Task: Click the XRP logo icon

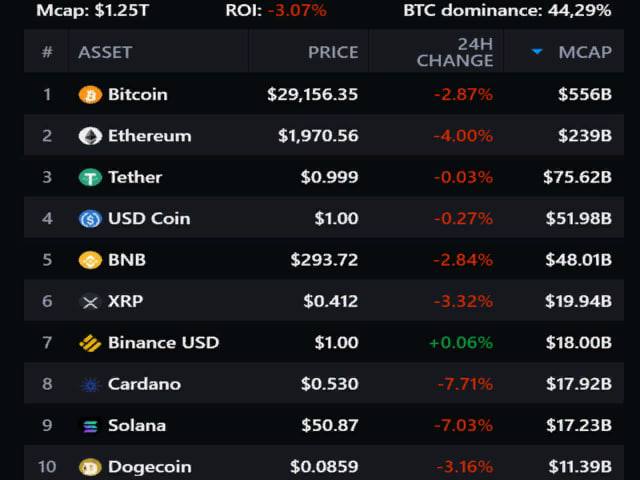Action: (x=90, y=302)
